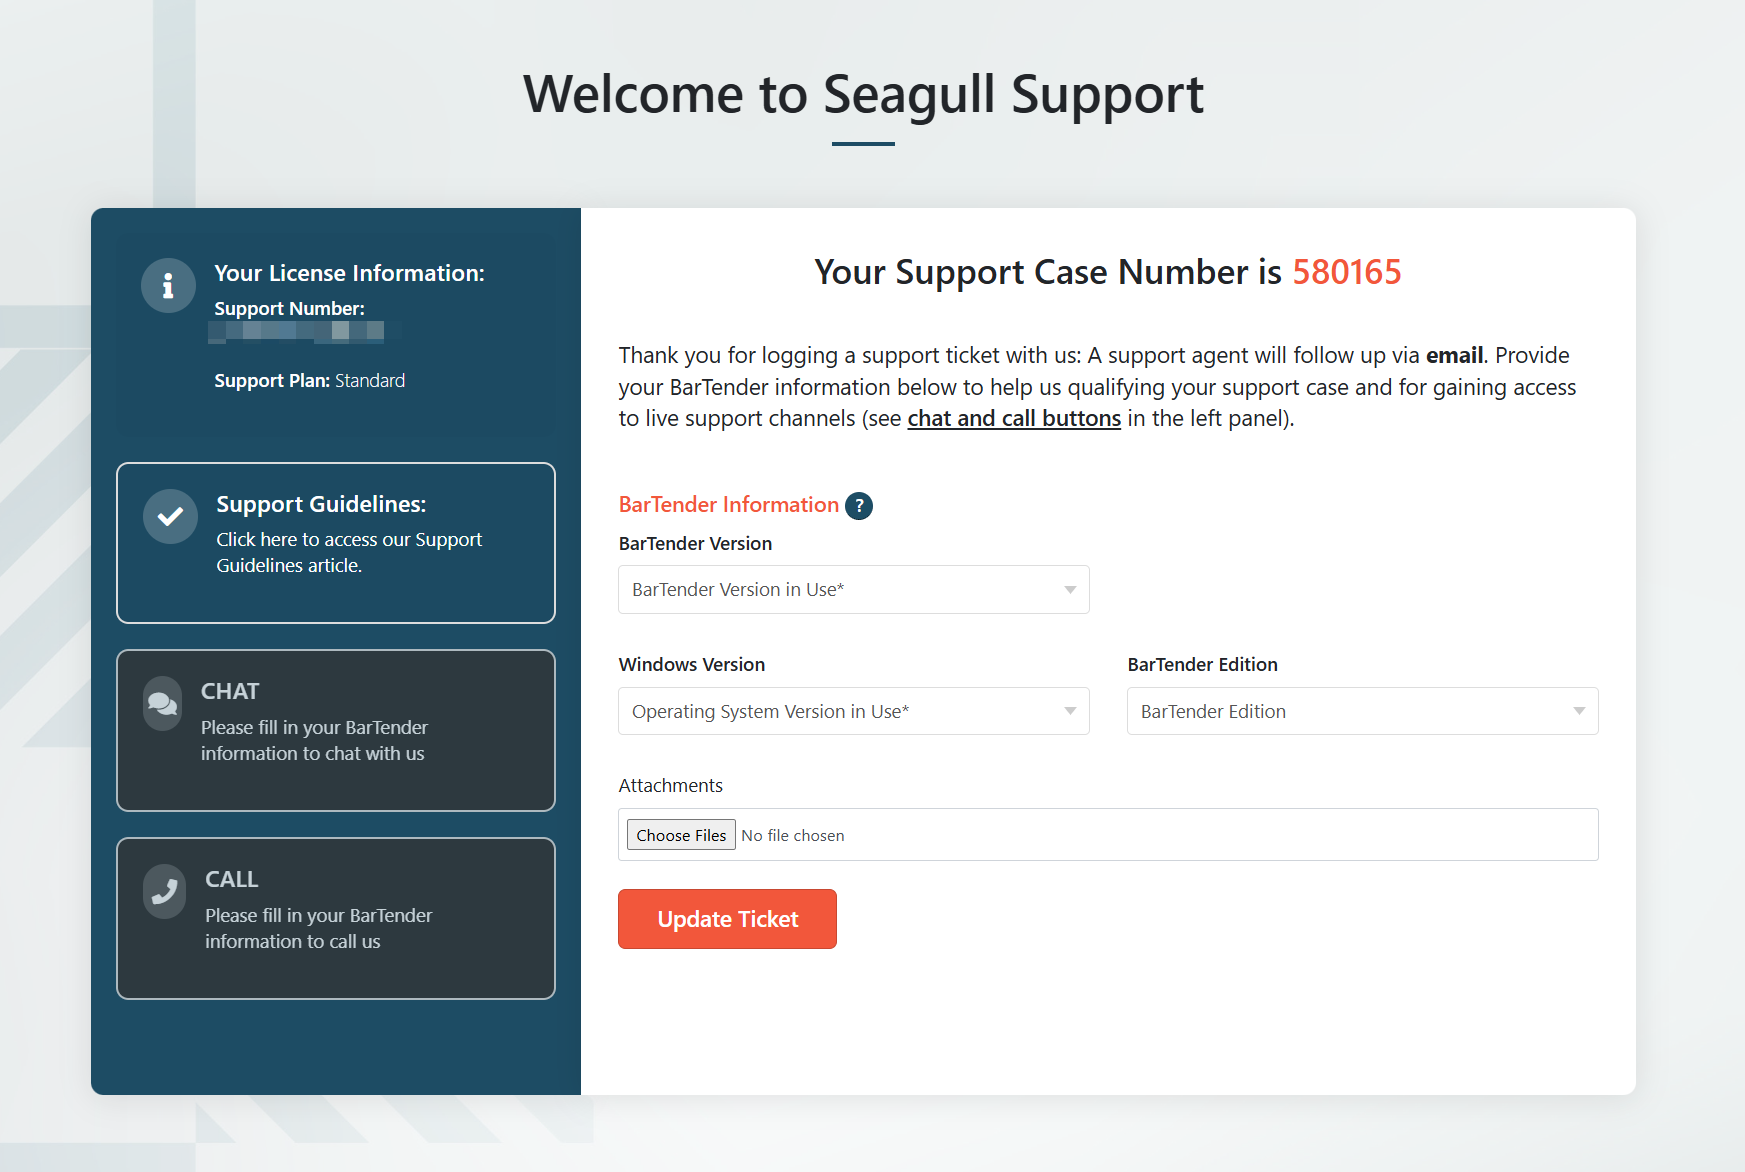The height and width of the screenshot is (1172, 1745).
Task: Open BarTender Information help question mark
Action: pos(859,506)
